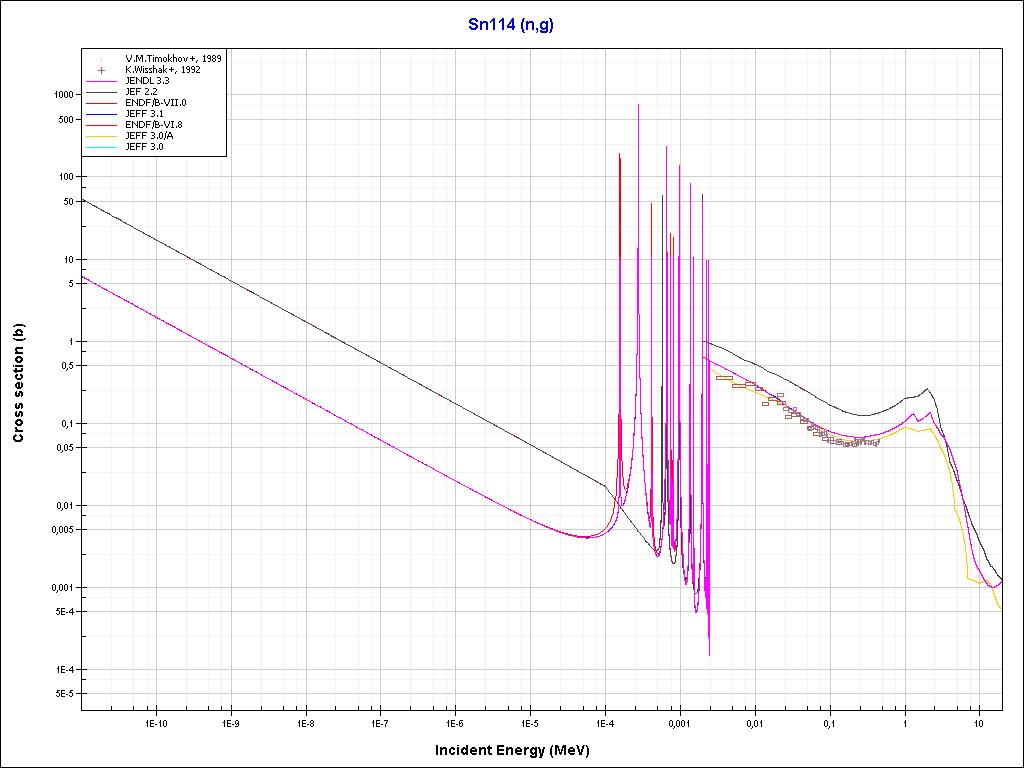Select the ENDF/B-VII.0 legend label
This screenshot has height=768, width=1024.
click(155, 103)
